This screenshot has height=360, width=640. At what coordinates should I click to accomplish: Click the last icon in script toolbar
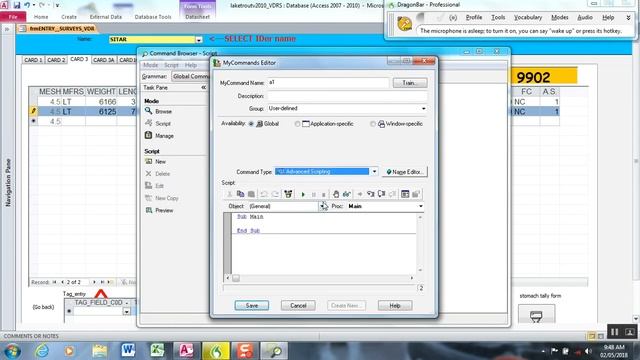[416, 194]
